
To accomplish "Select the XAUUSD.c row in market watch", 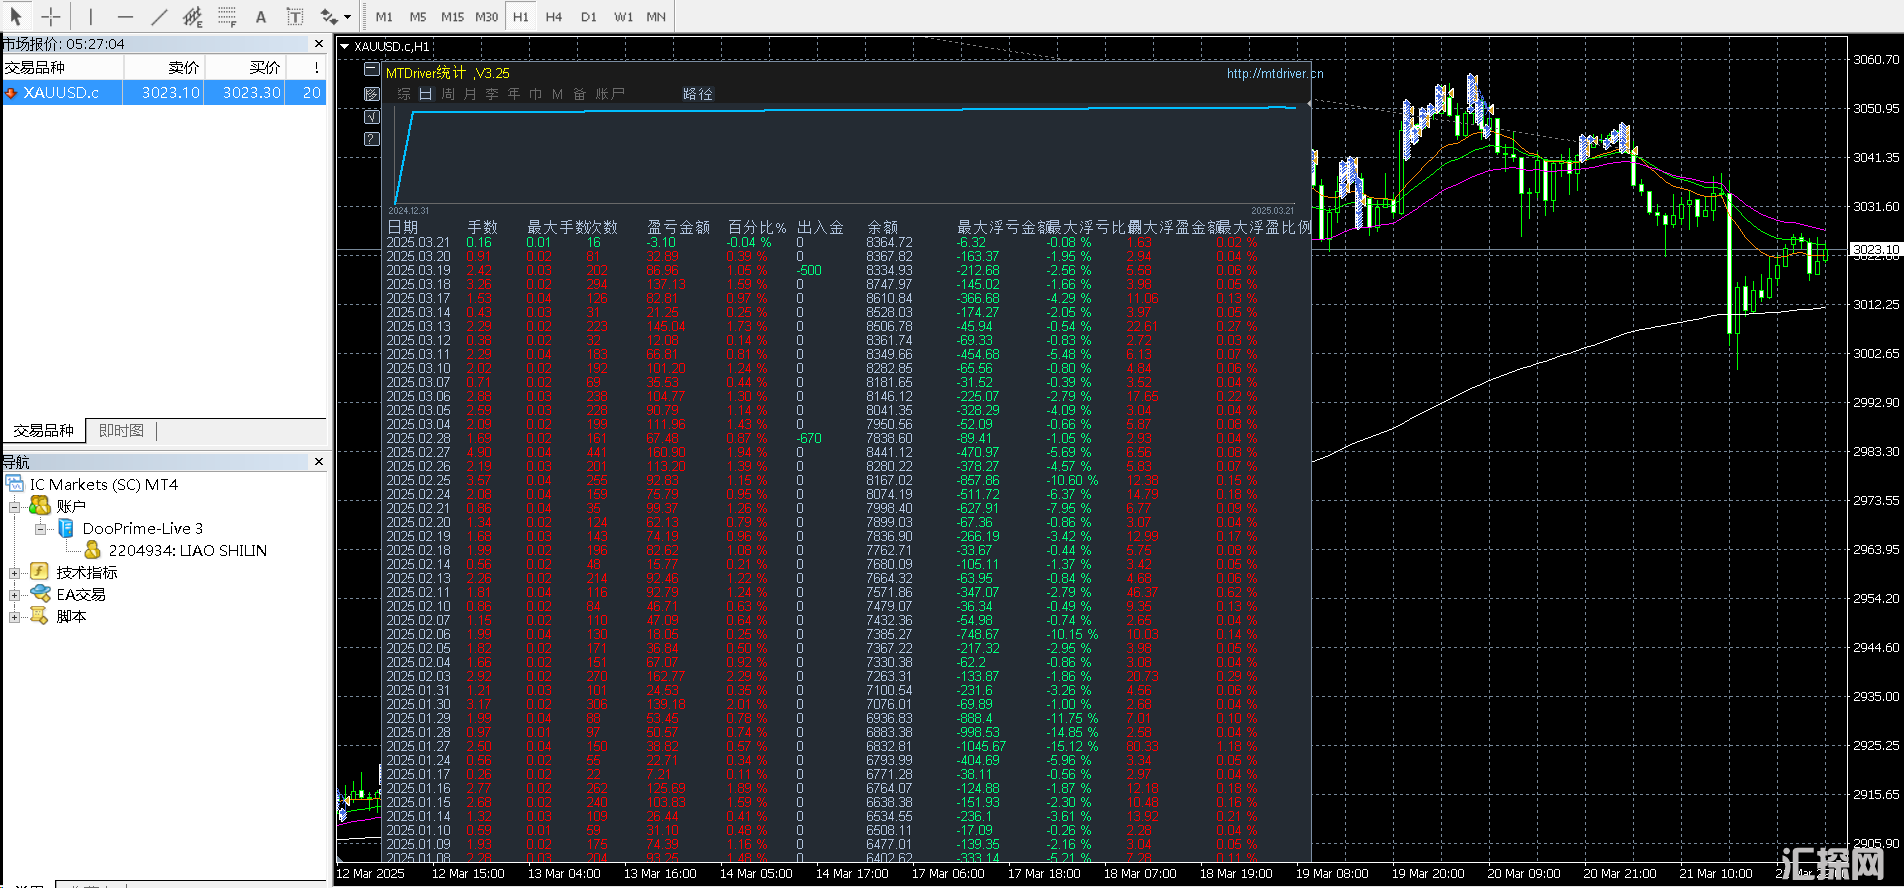I will coord(62,93).
